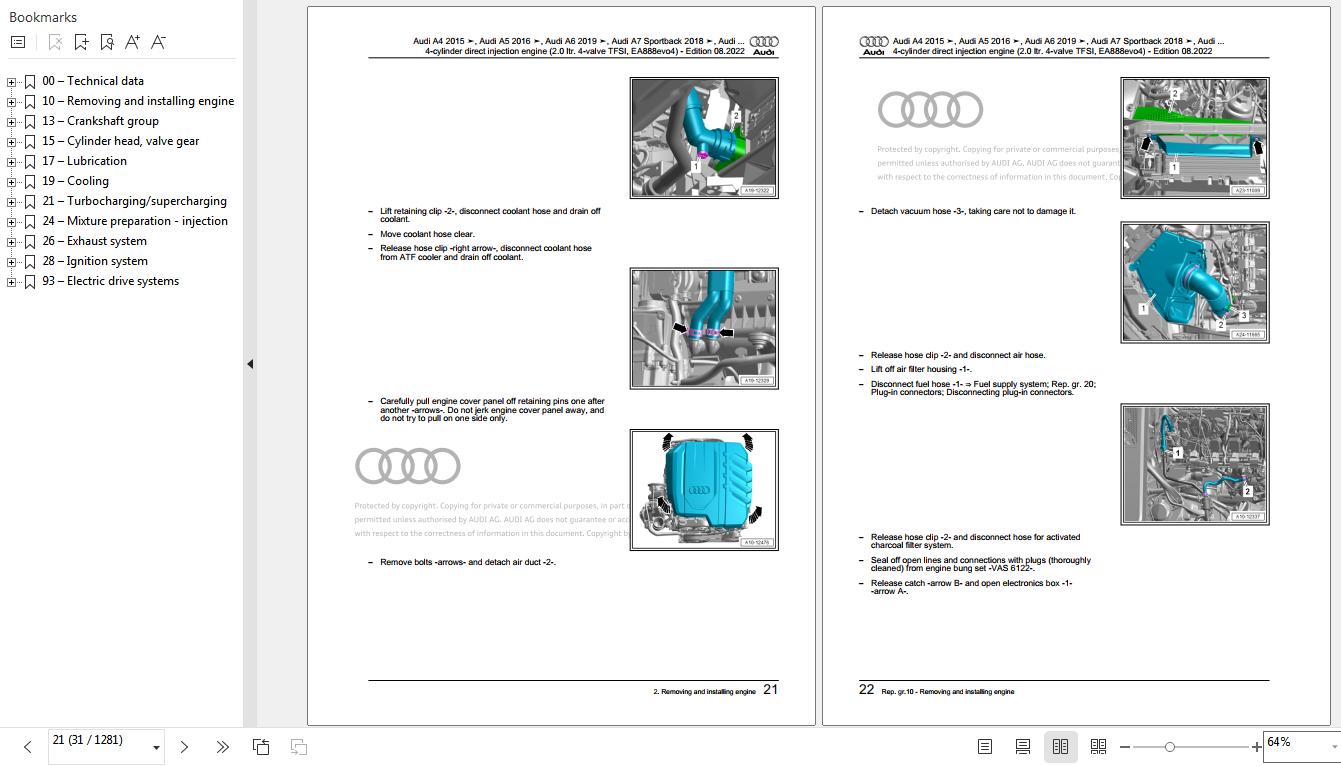Click the find current bookmark icon
This screenshot has width=1341, height=766.
click(107, 42)
